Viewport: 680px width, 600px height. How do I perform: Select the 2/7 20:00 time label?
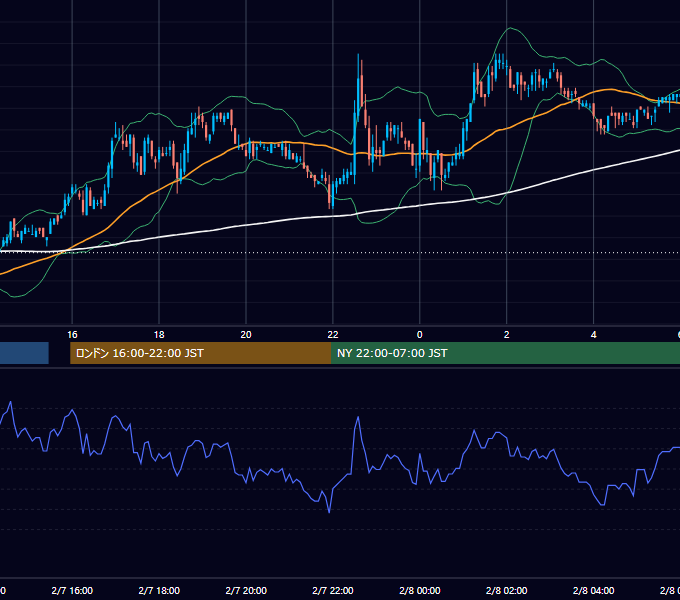pos(246,590)
